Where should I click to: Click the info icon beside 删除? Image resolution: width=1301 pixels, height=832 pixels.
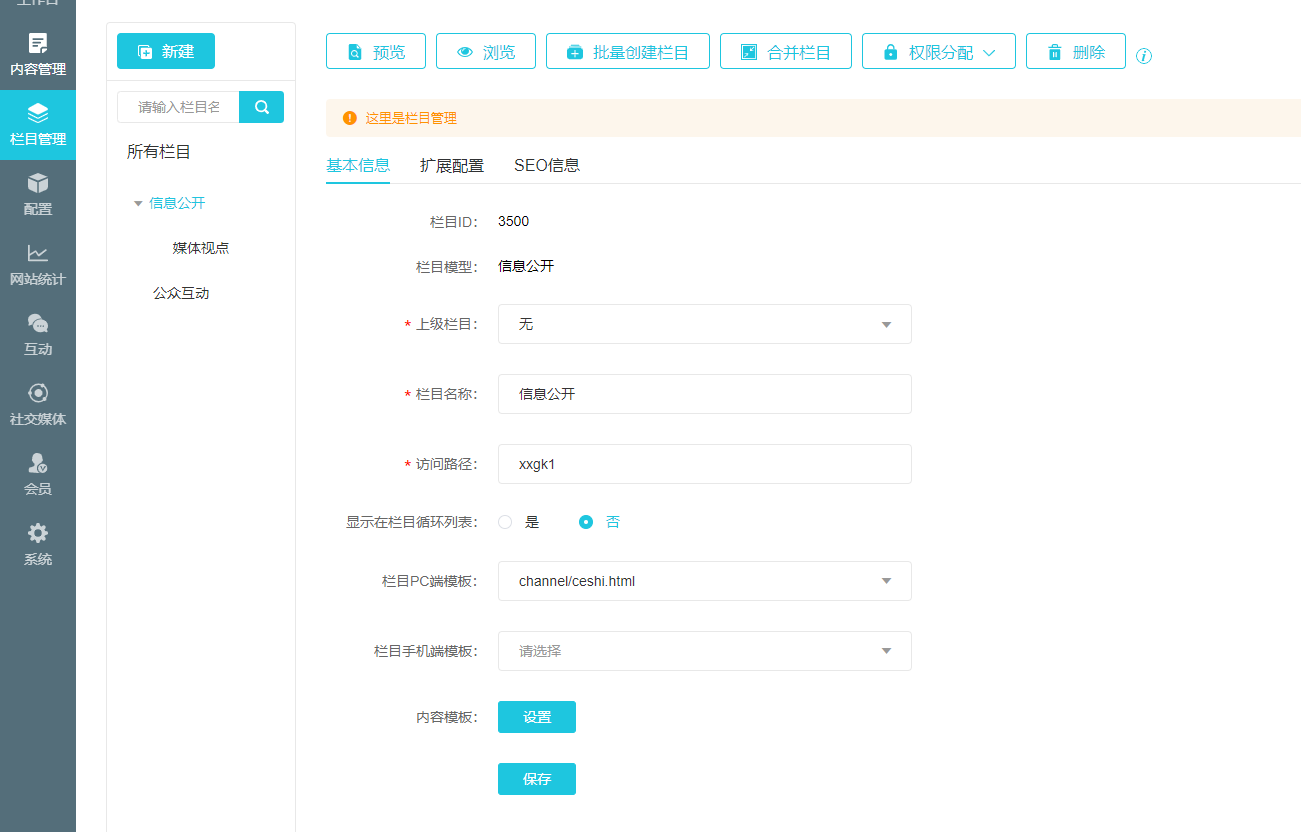point(1144,56)
